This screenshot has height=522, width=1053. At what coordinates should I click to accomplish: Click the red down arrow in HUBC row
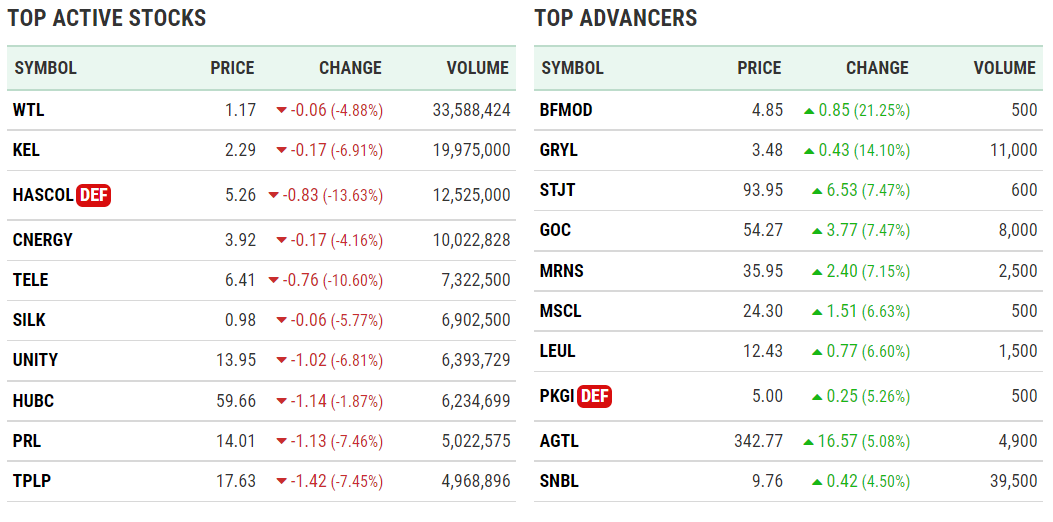pos(281,401)
